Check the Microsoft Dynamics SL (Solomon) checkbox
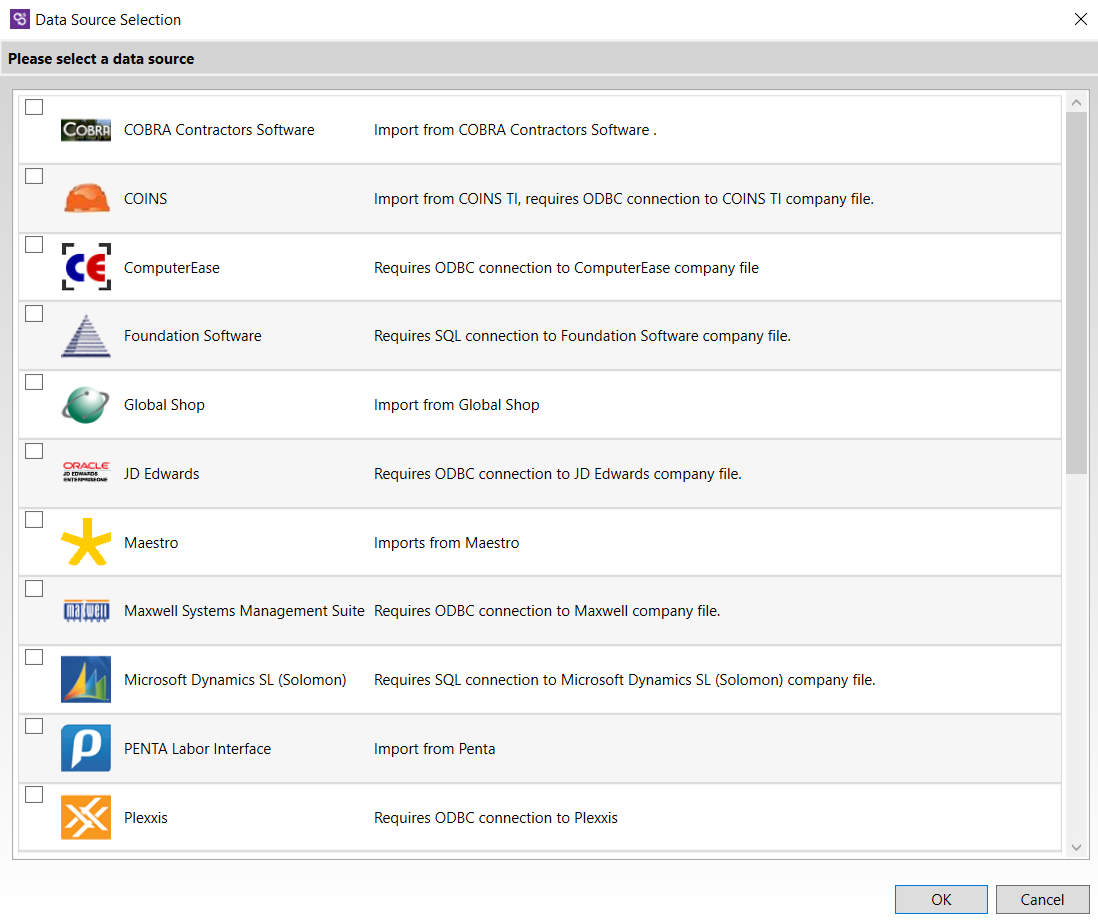 [x=34, y=657]
